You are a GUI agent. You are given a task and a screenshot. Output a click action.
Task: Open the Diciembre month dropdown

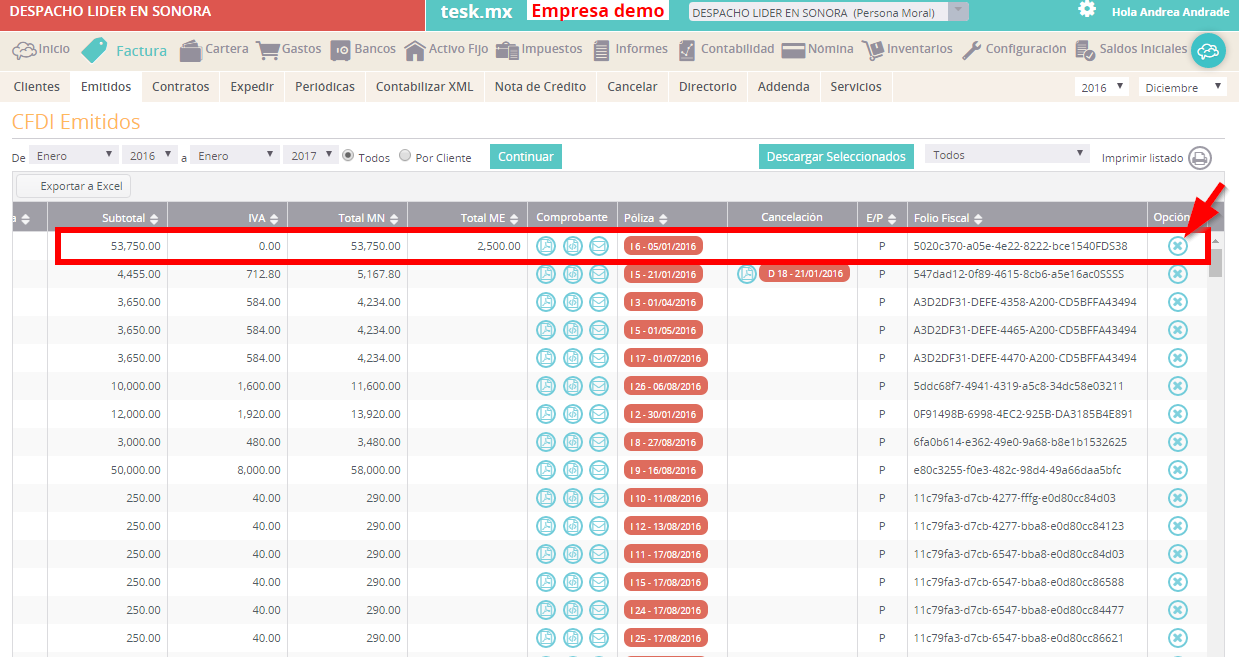1183,88
